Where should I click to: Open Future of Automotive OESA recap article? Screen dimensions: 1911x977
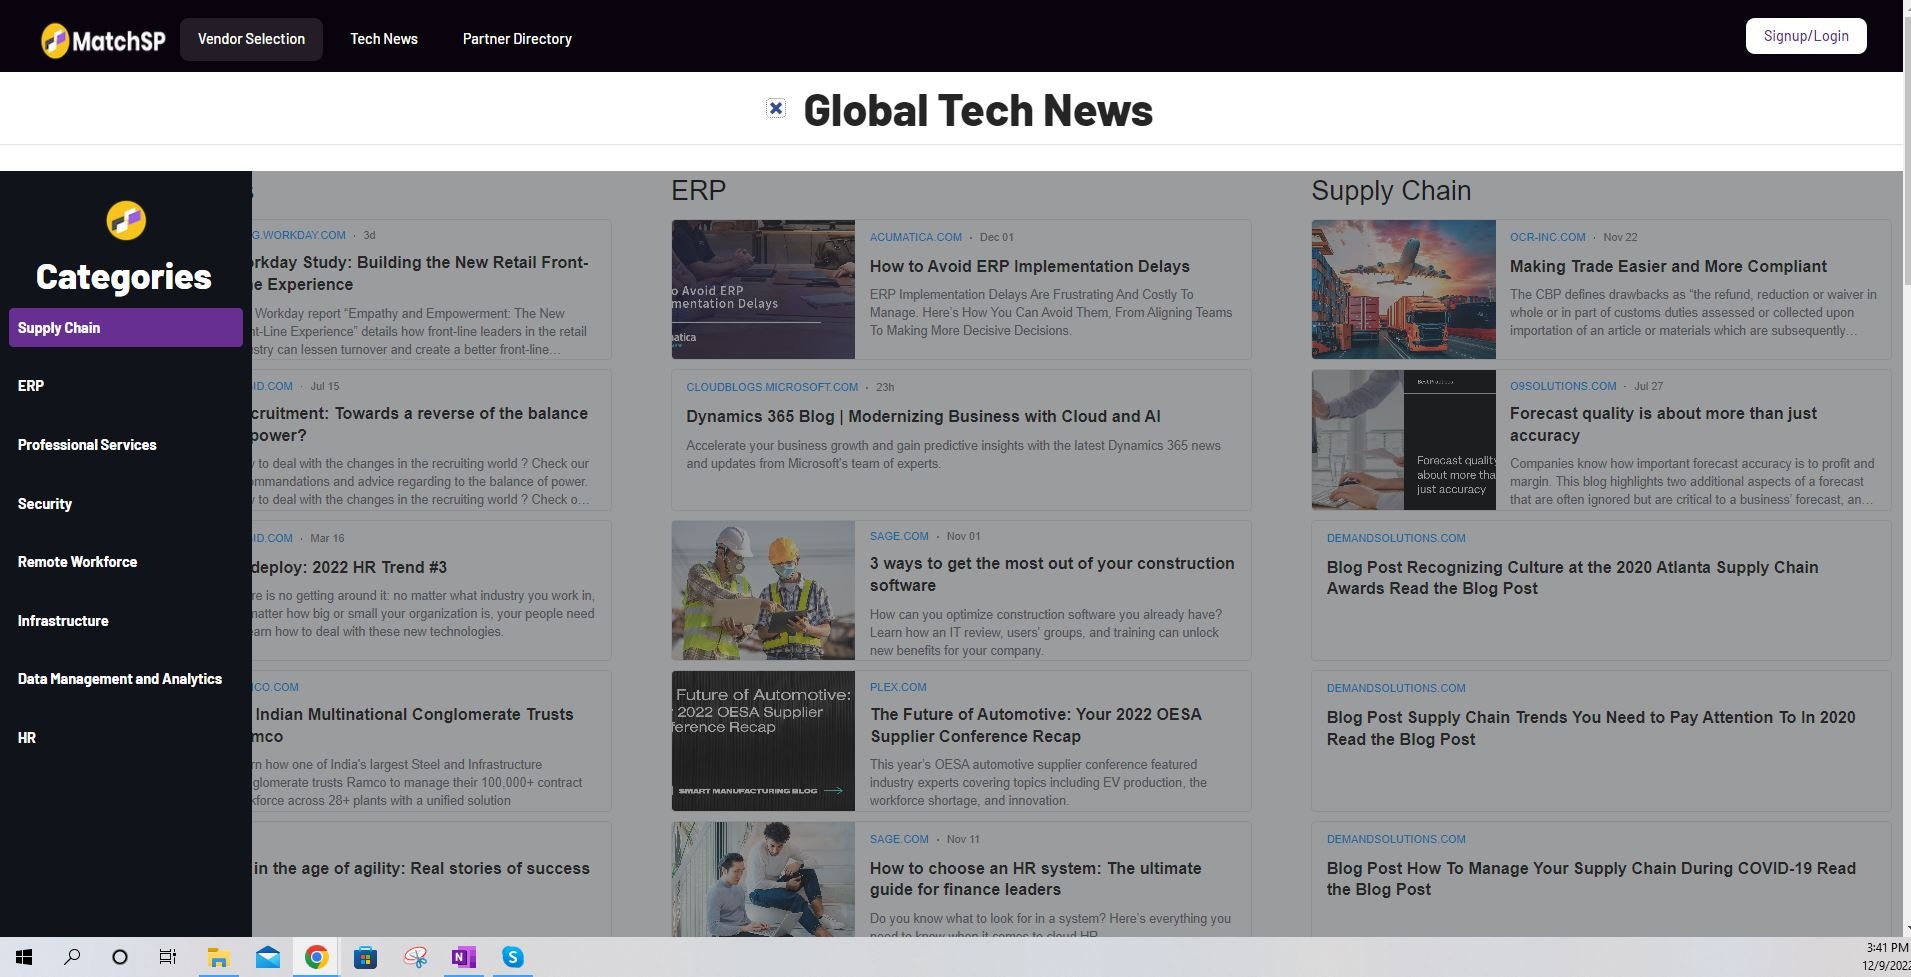coord(1036,725)
